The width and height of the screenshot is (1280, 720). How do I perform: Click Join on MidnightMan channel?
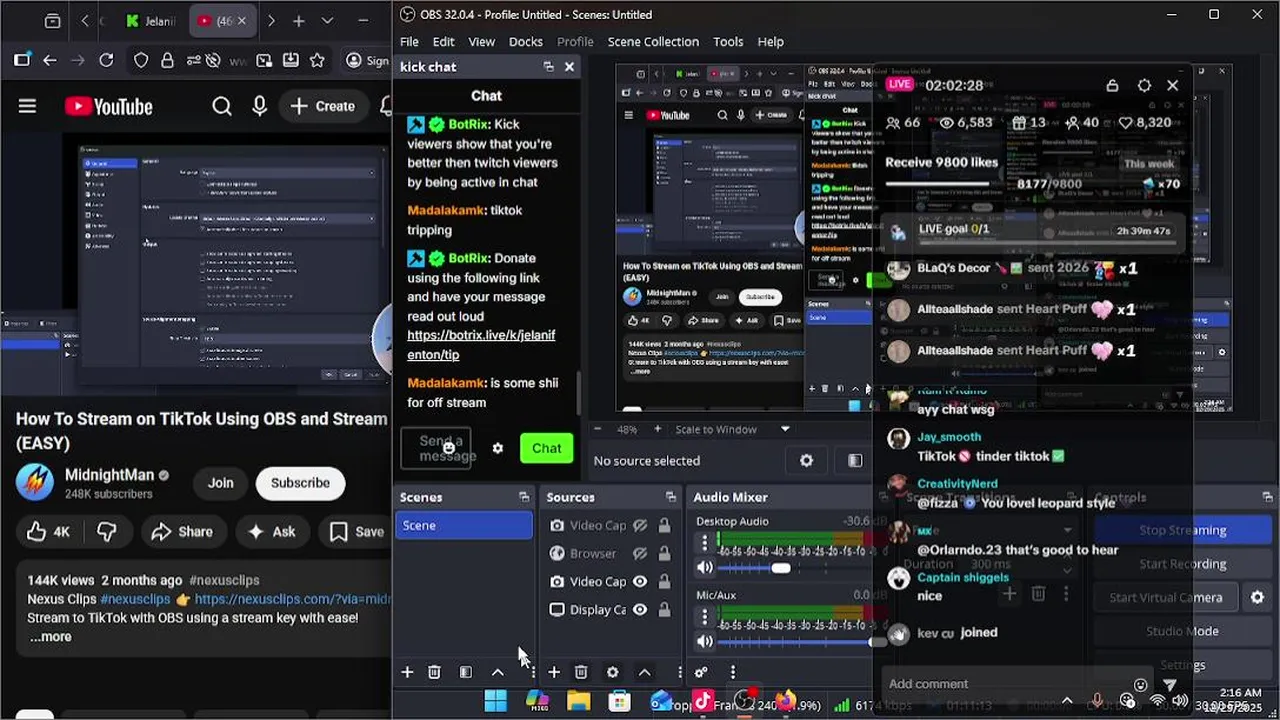coord(221,483)
